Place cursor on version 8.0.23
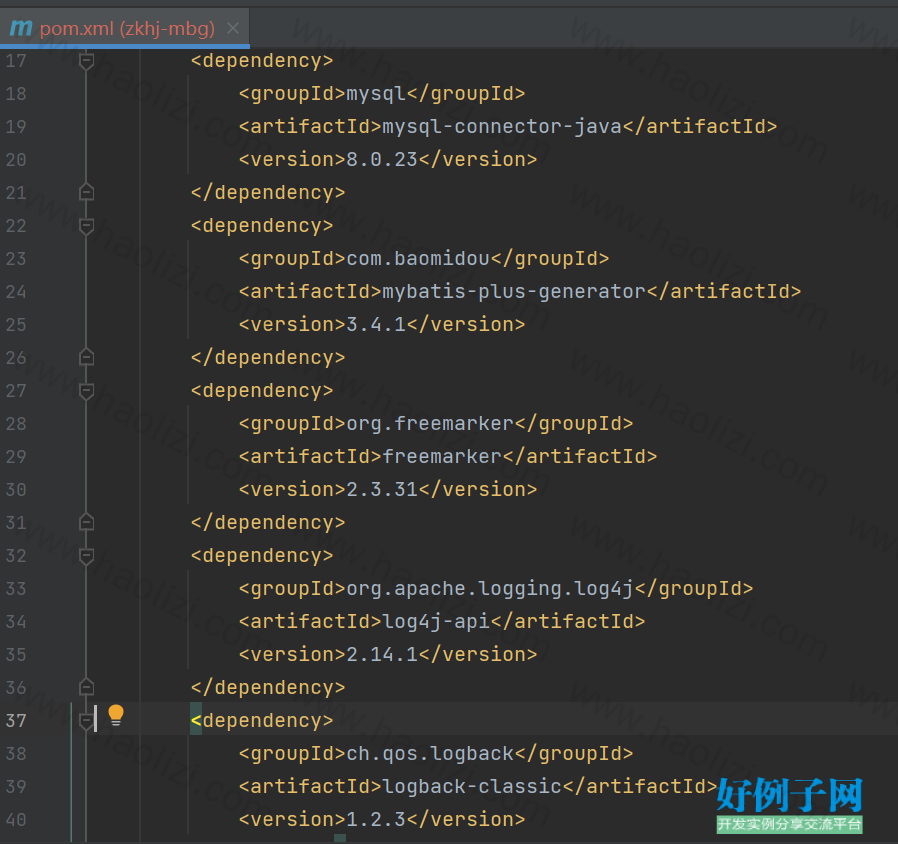Image resolution: width=898 pixels, height=844 pixels. (x=382, y=160)
